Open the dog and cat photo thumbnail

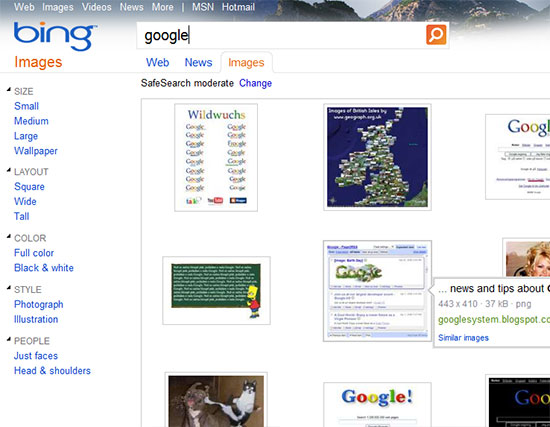click(216, 400)
